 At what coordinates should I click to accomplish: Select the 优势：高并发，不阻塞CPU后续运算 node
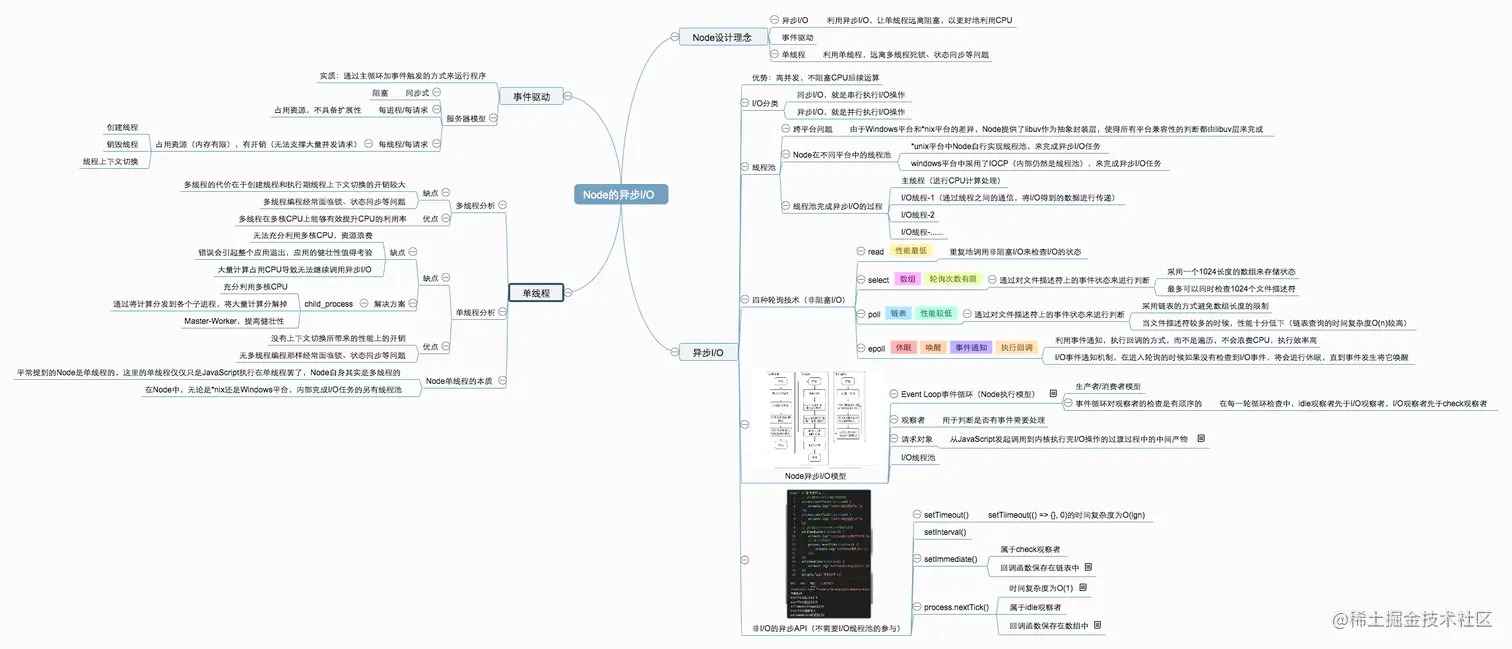(x=815, y=77)
